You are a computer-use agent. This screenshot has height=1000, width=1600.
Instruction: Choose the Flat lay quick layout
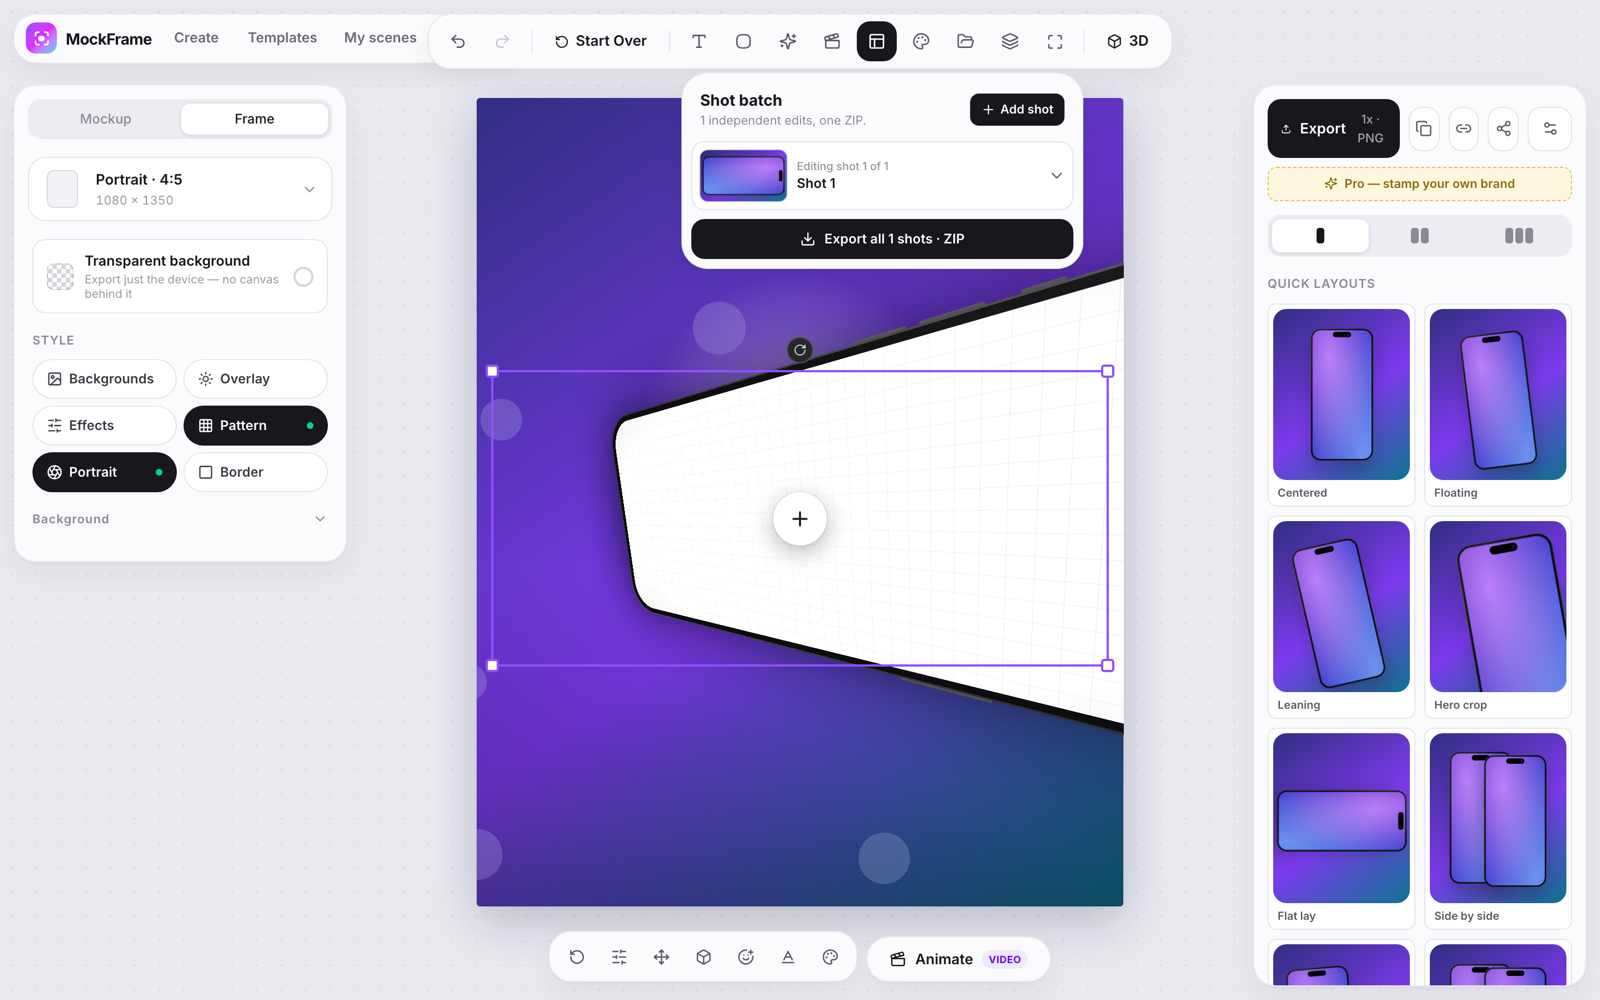(1341, 829)
